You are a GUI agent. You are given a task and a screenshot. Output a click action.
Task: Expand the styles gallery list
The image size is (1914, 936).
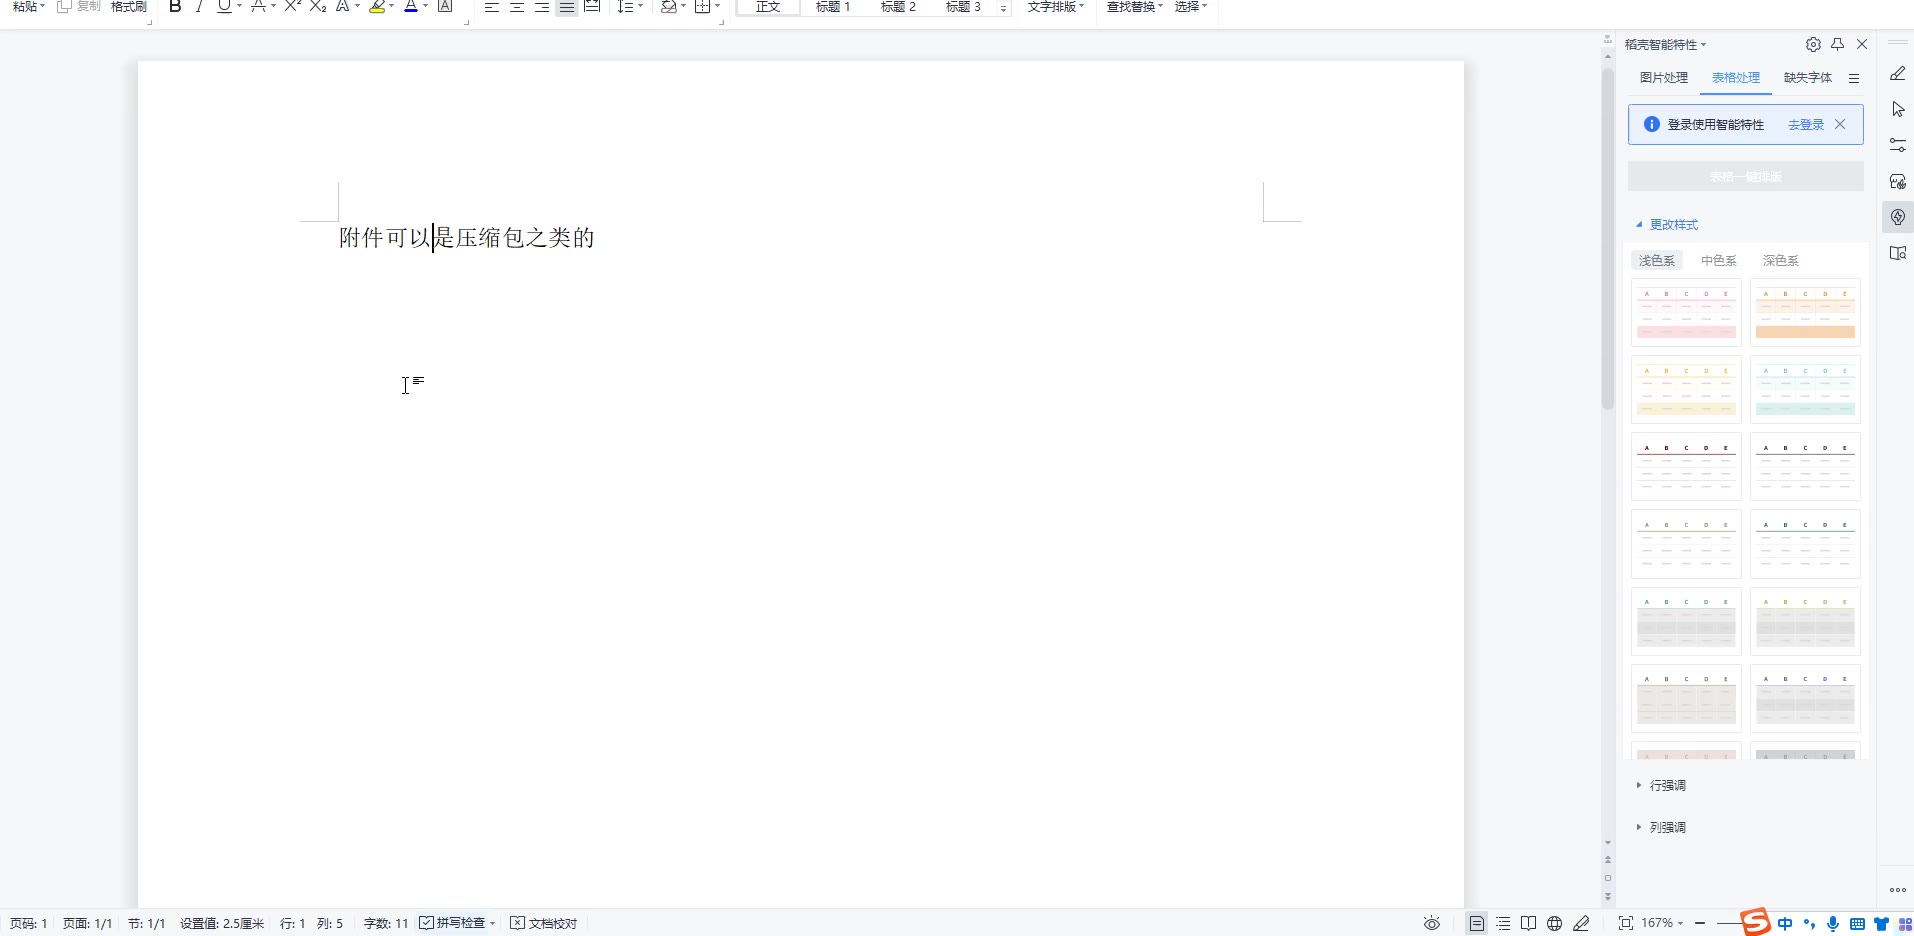[1003, 8]
